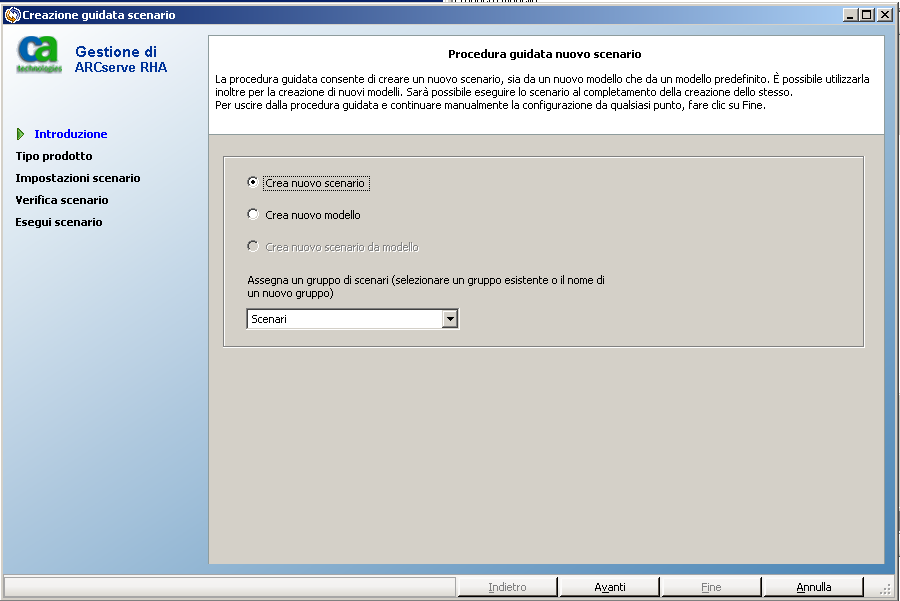Image resolution: width=900 pixels, height=601 pixels.
Task: Open the Tipo prodotto step
Action: (54, 156)
